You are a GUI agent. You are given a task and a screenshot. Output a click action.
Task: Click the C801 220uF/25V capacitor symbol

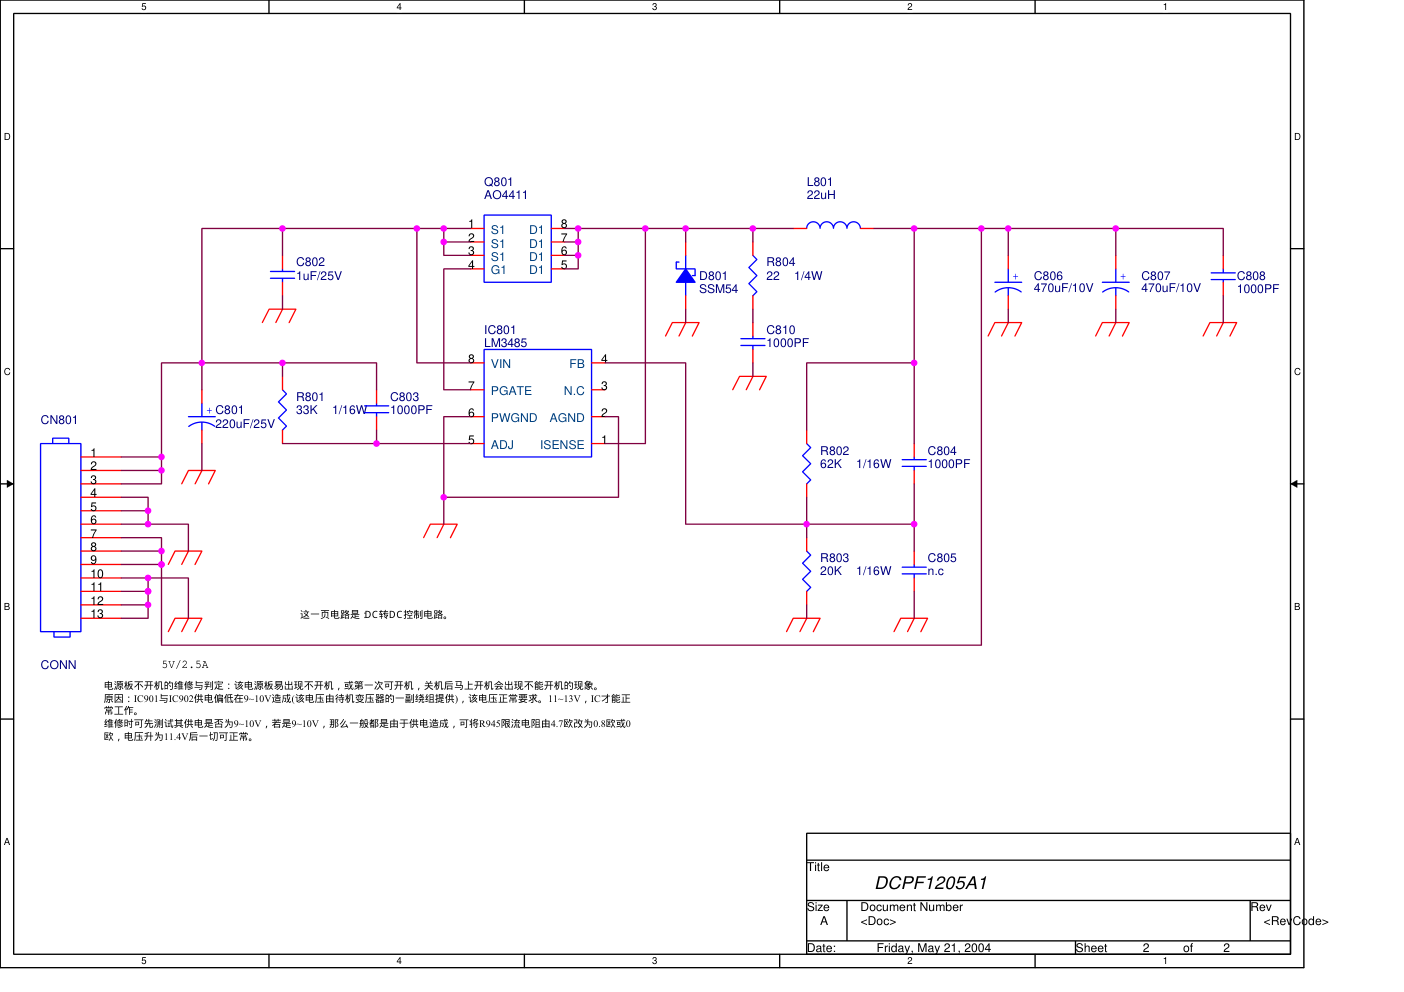[x=201, y=420]
